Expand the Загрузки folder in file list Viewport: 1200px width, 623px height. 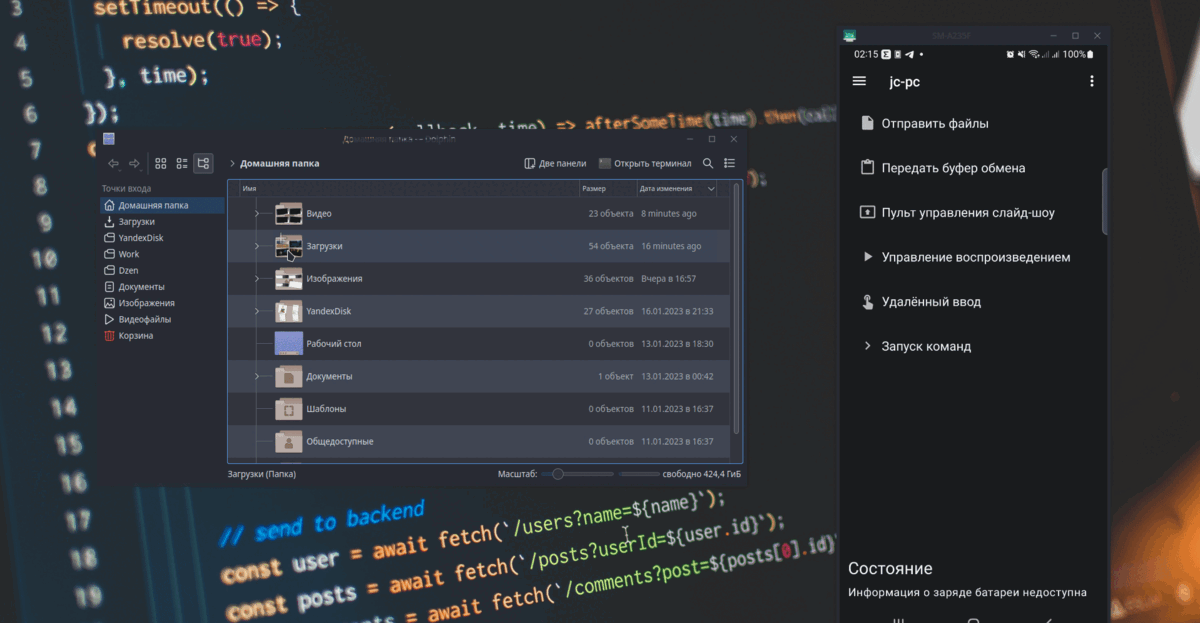coord(257,246)
